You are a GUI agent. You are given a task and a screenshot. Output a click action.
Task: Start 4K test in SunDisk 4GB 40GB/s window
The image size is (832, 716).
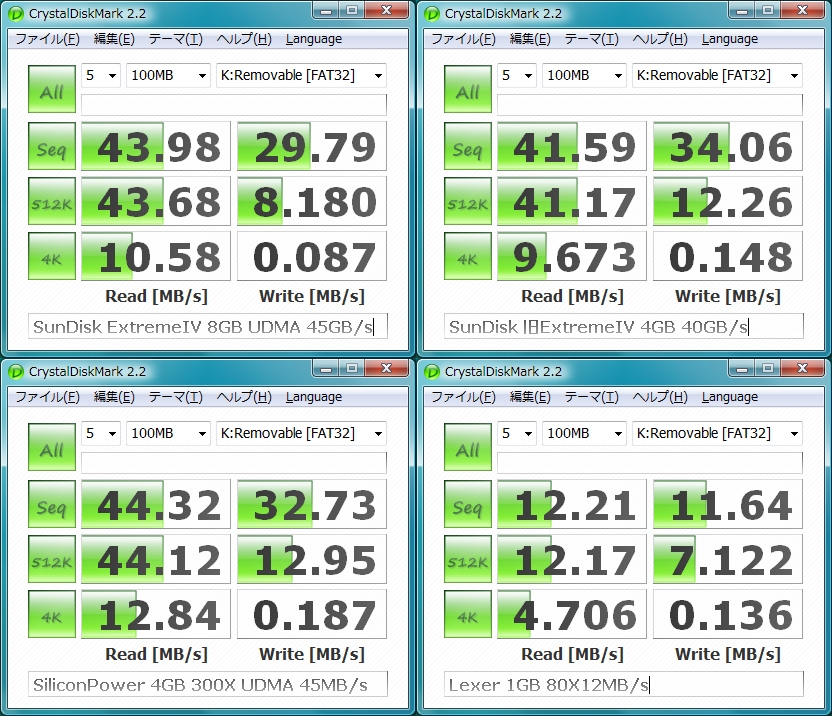(467, 256)
